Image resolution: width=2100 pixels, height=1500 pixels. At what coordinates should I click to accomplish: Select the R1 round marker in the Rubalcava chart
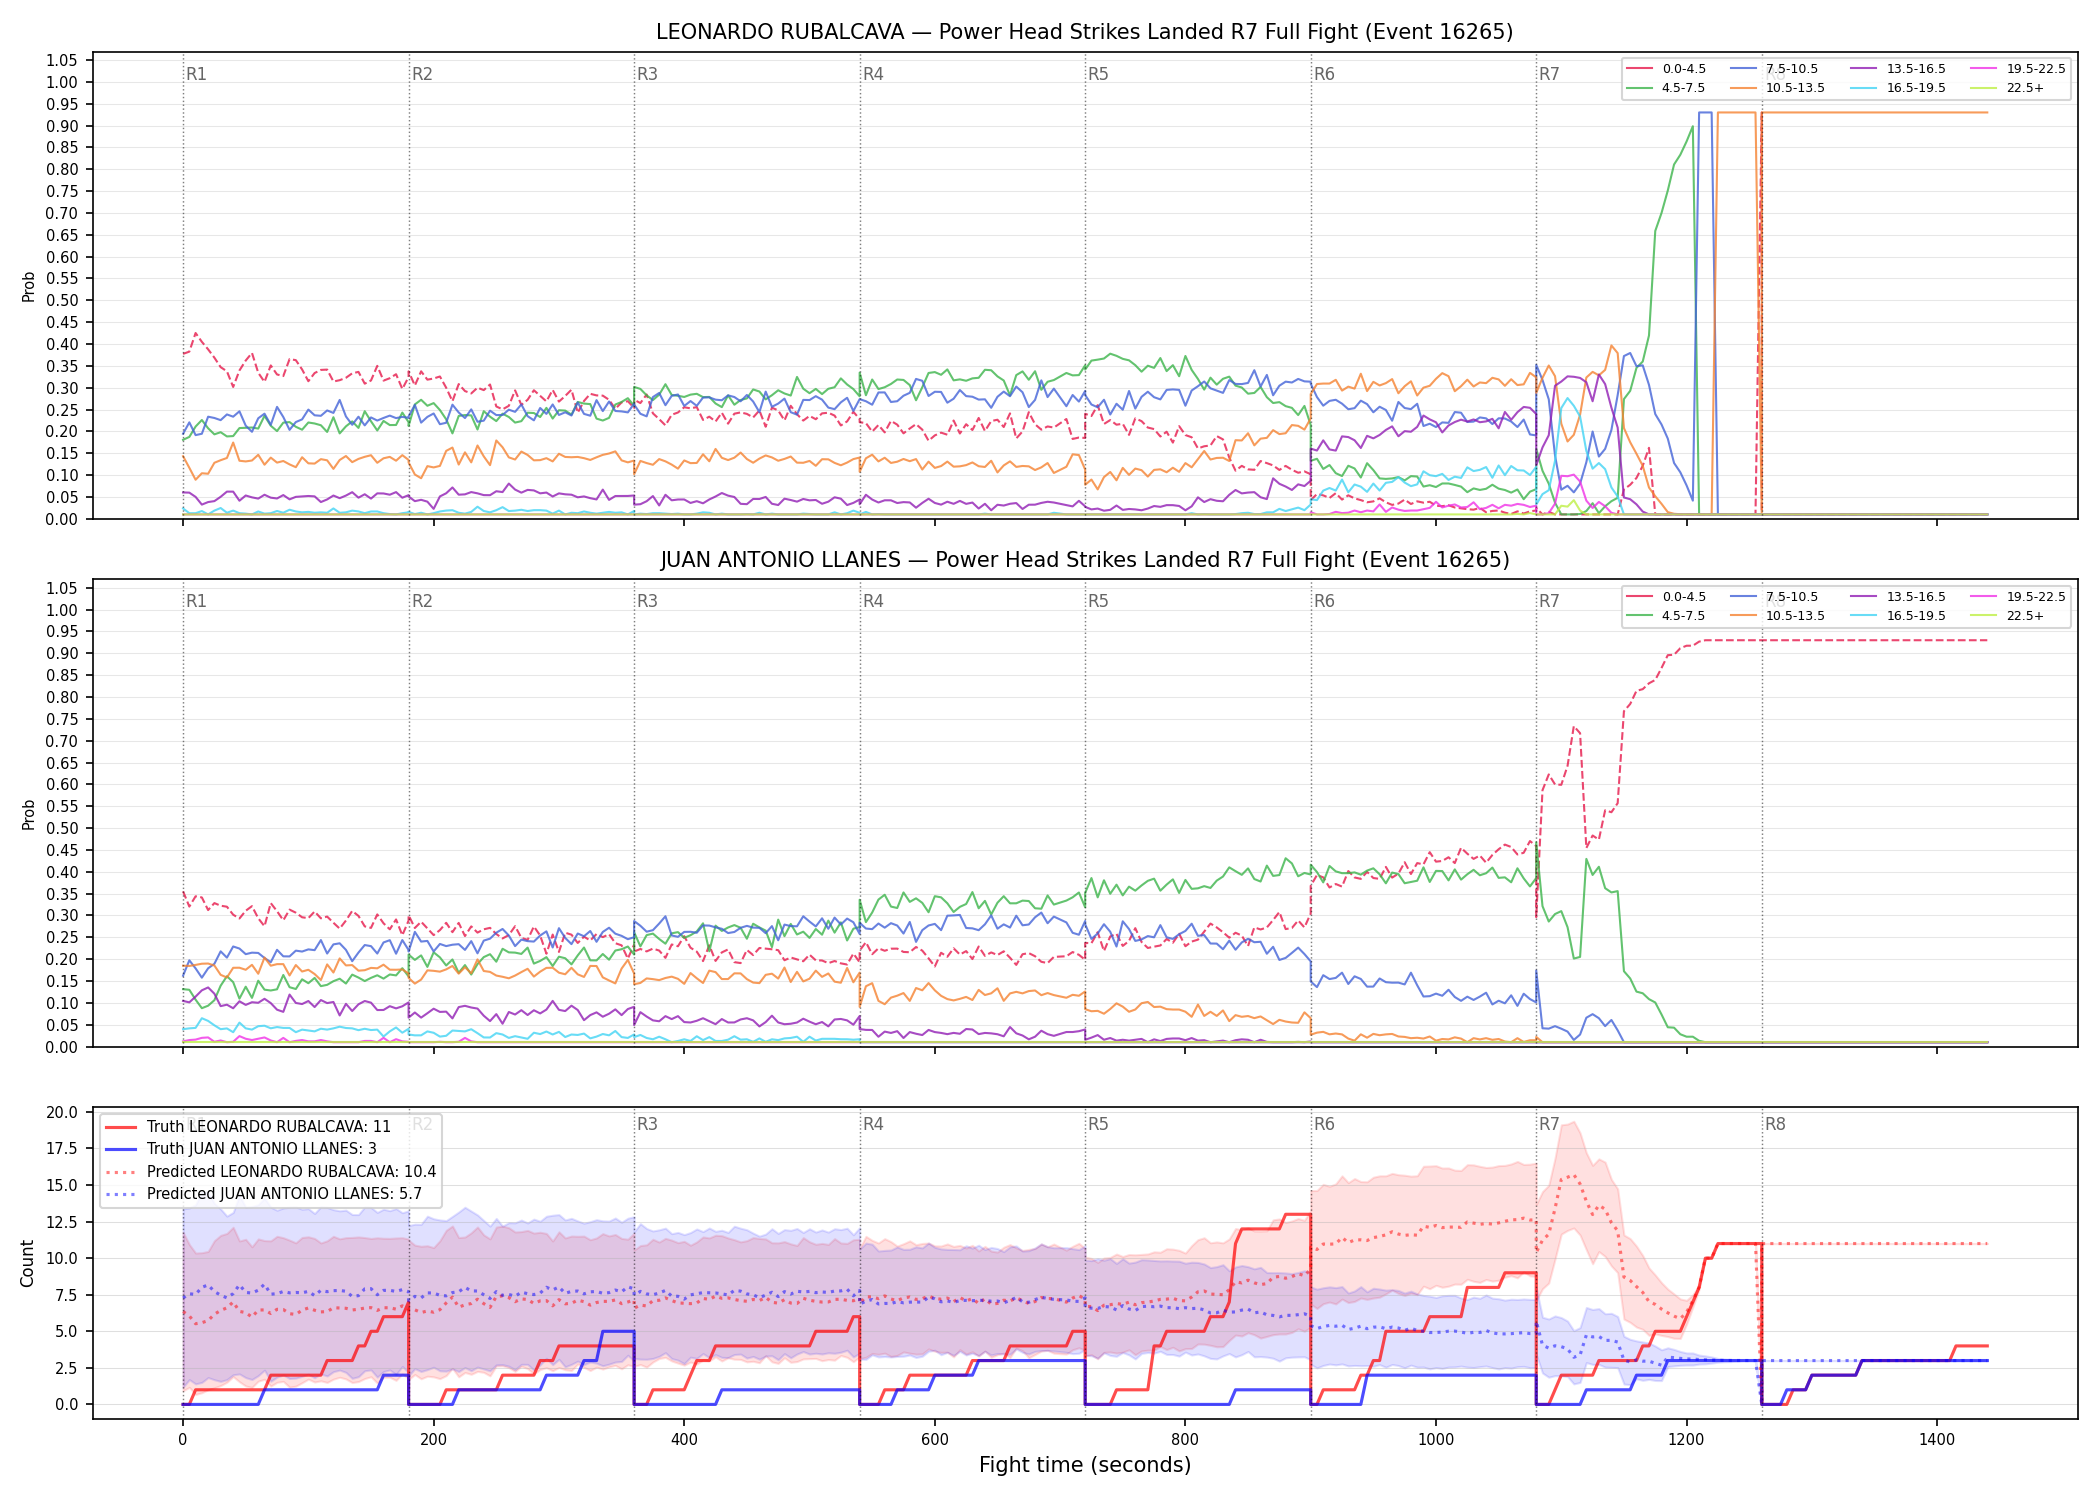tap(196, 74)
